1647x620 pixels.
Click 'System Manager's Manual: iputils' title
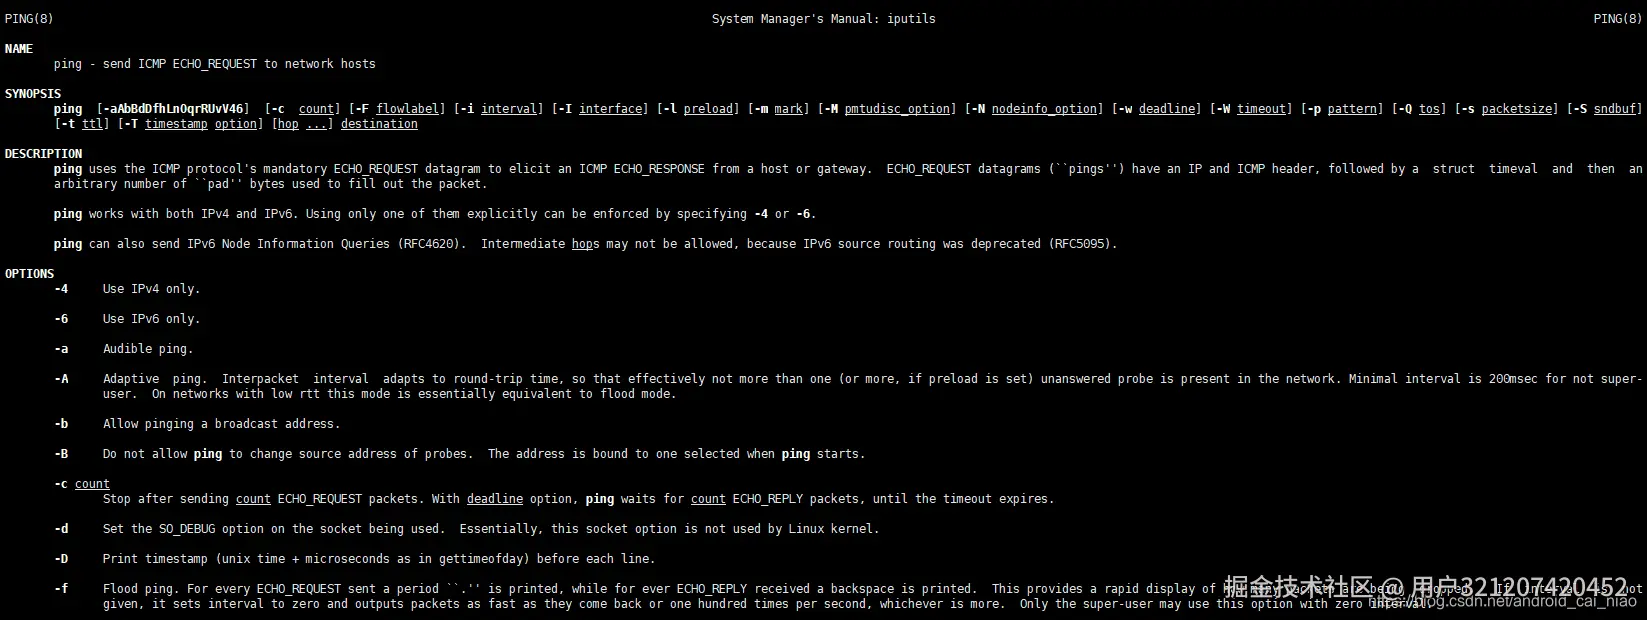click(x=823, y=19)
